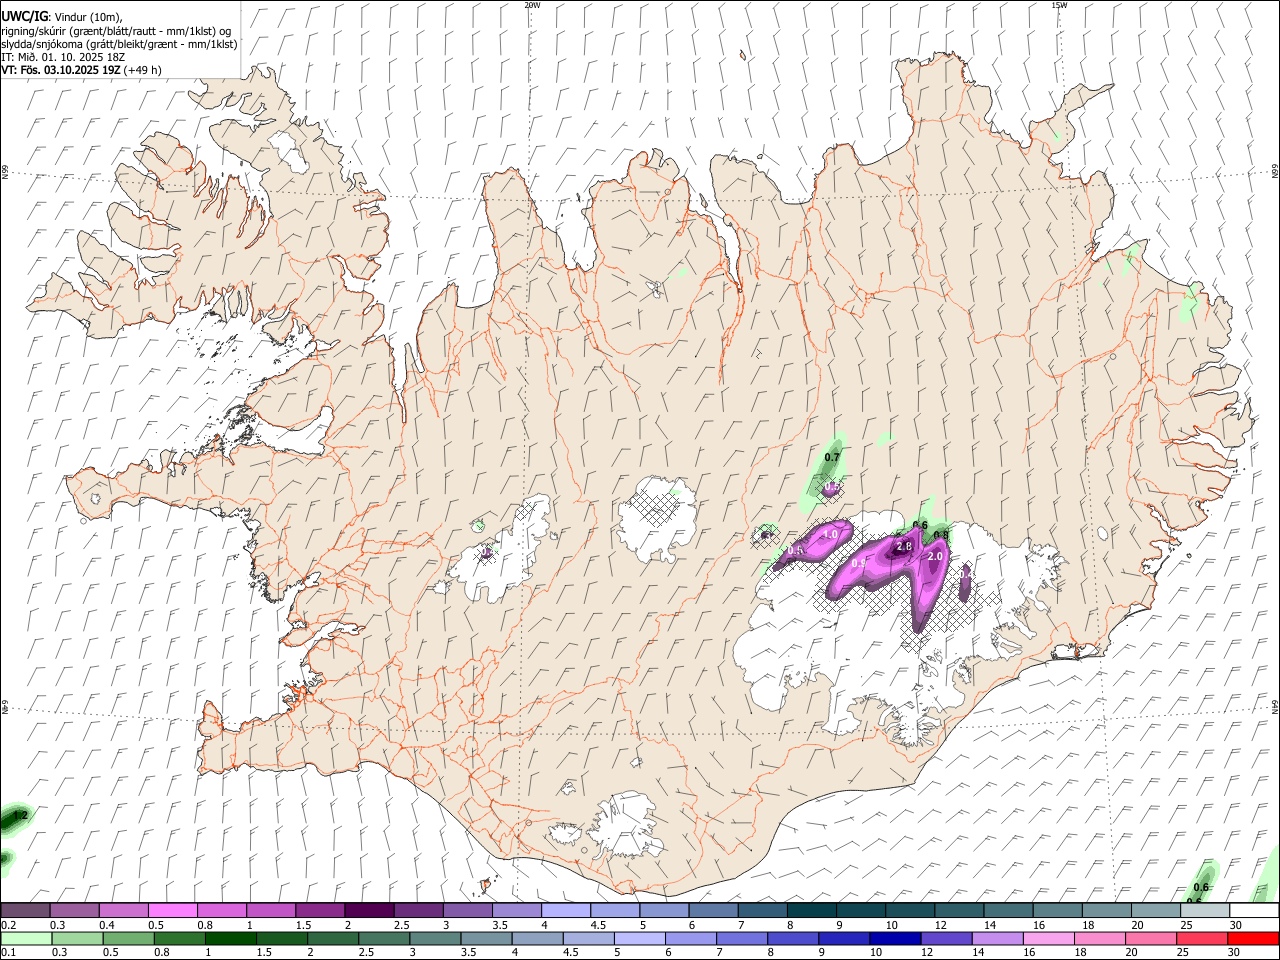Image resolution: width=1280 pixels, height=960 pixels.
Task: Pick the lavender 4 swatch, top legend row
Action: pyautogui.click(x=566, y=910)
